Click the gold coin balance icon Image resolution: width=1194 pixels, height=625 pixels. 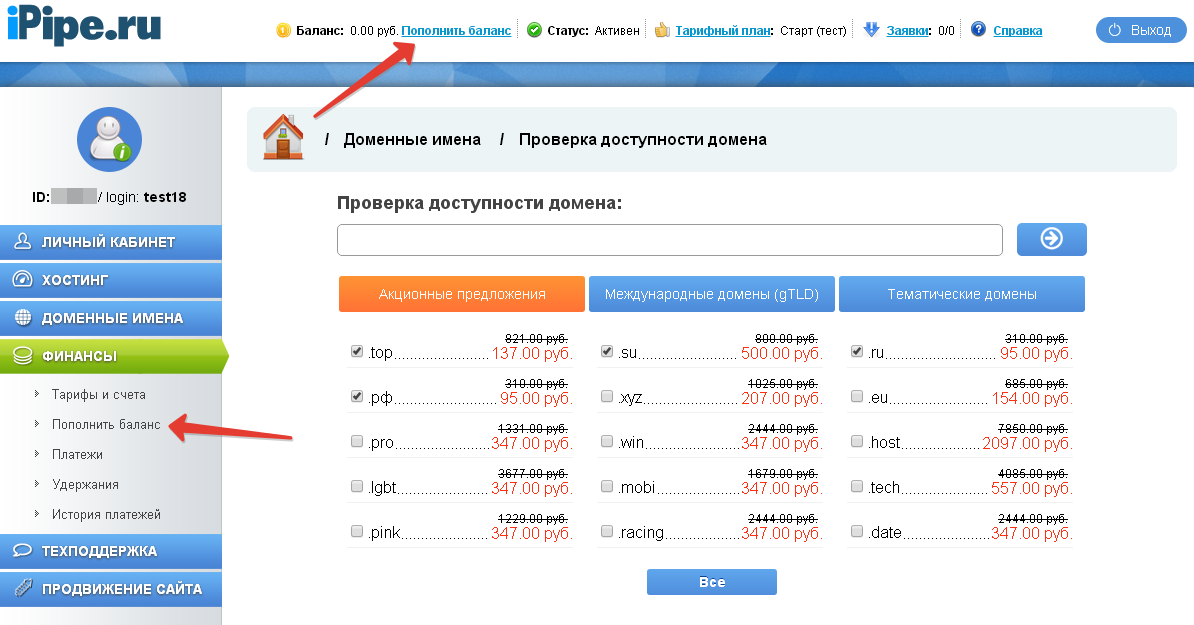tap(283, 30)
